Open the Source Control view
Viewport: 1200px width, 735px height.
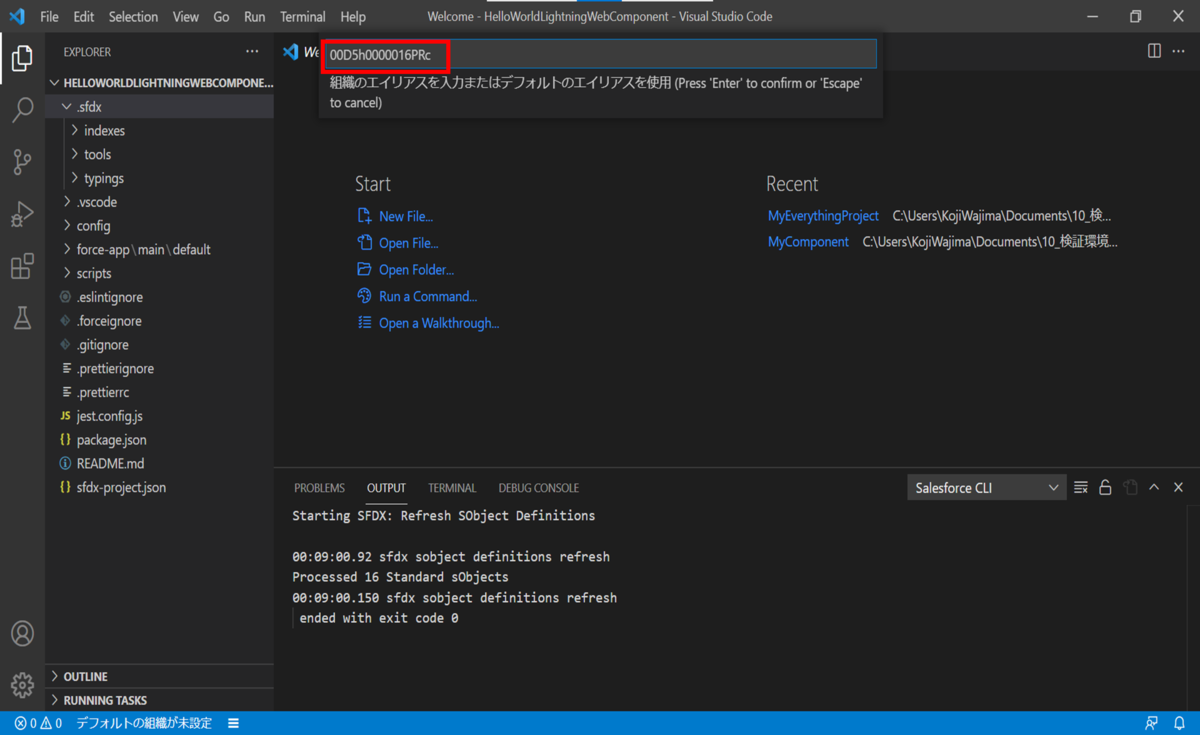tap(22, 162)
